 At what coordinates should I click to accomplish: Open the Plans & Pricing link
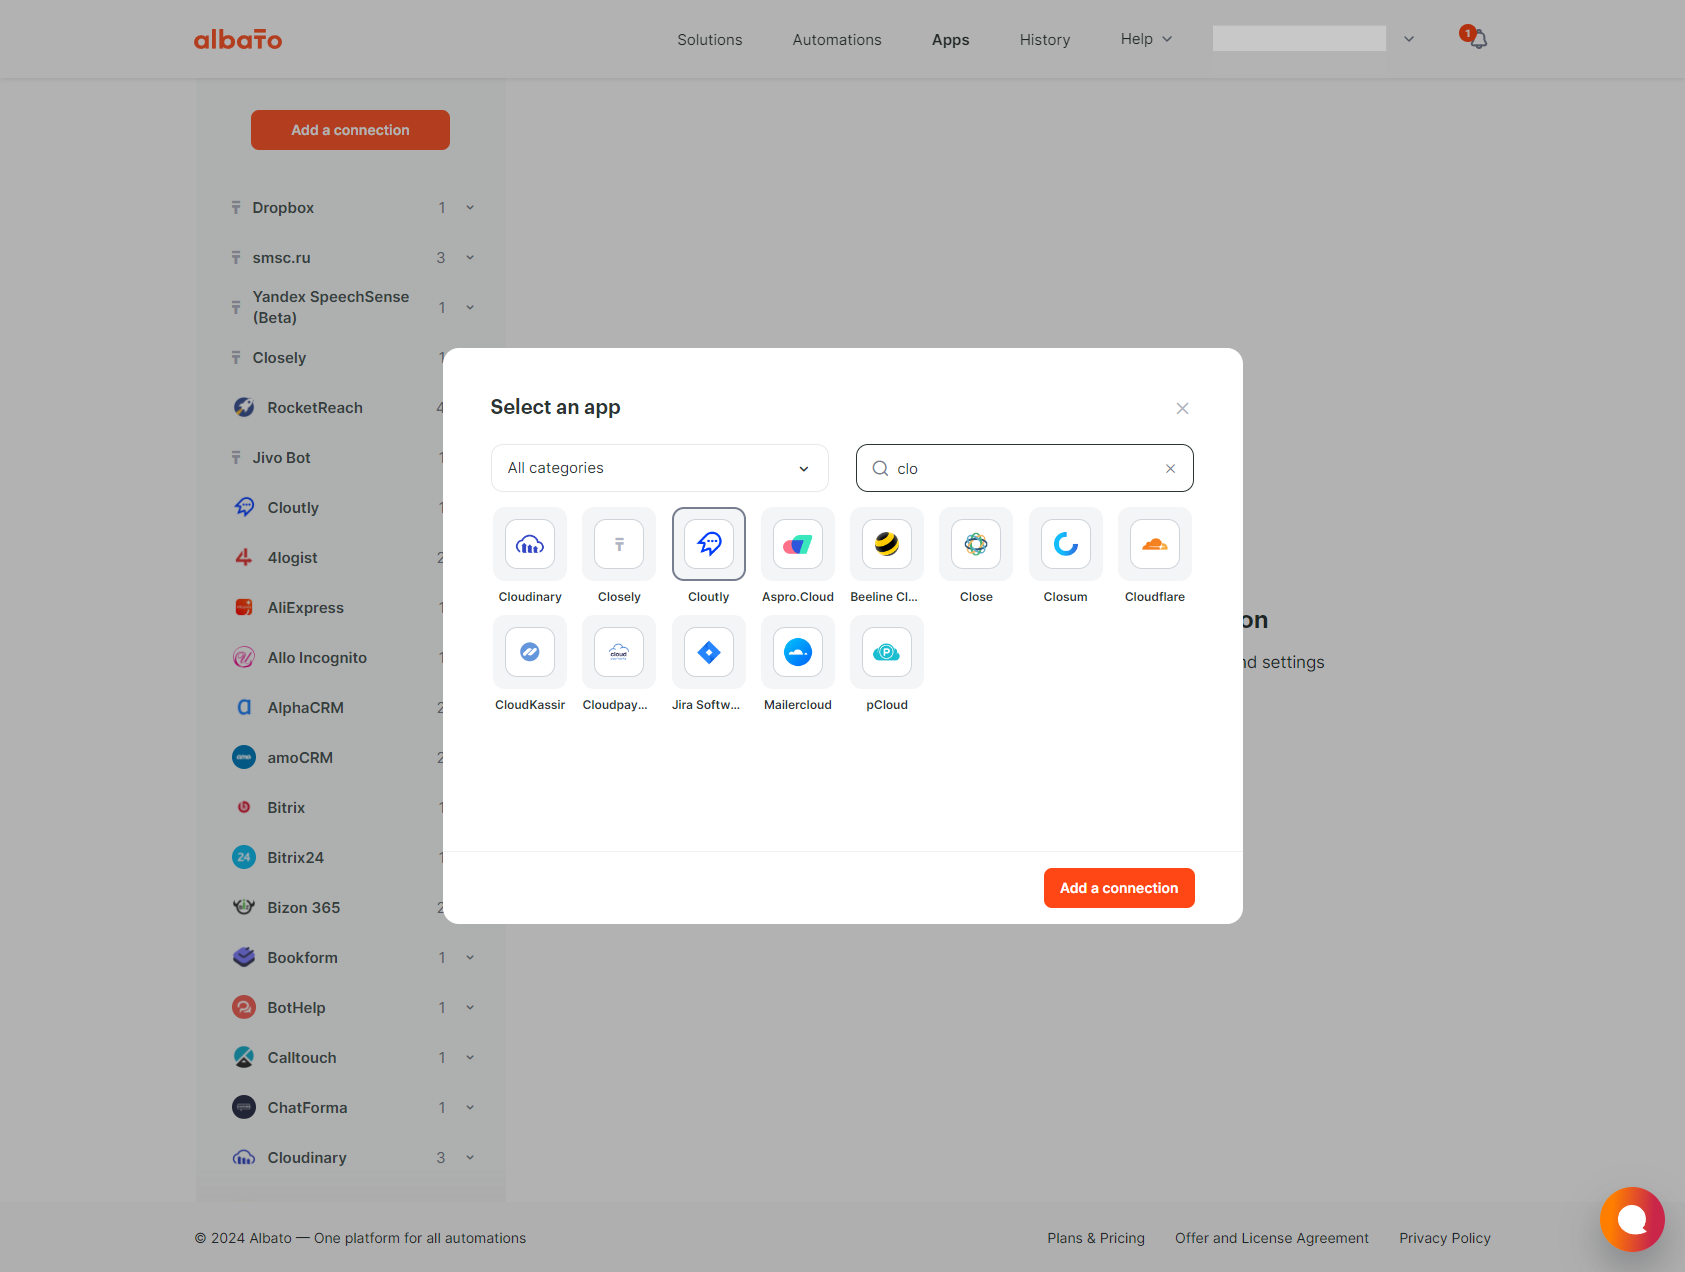point(1096,1238)
